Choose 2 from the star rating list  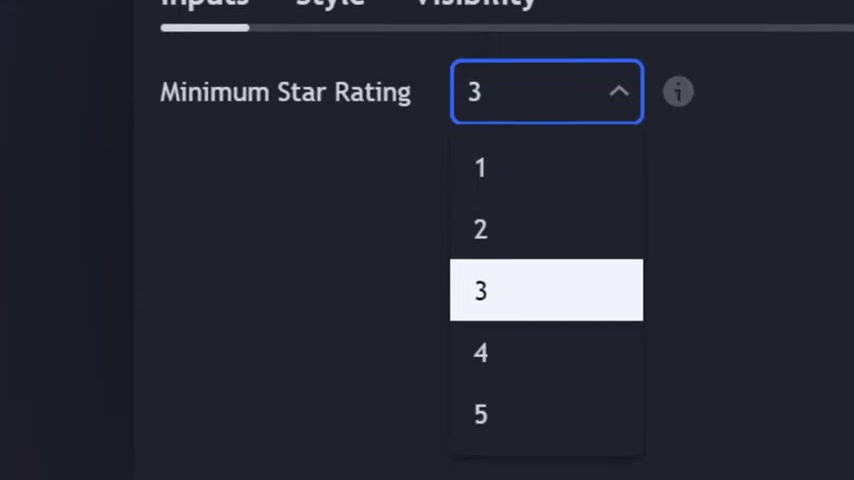[x=546, y=229]
